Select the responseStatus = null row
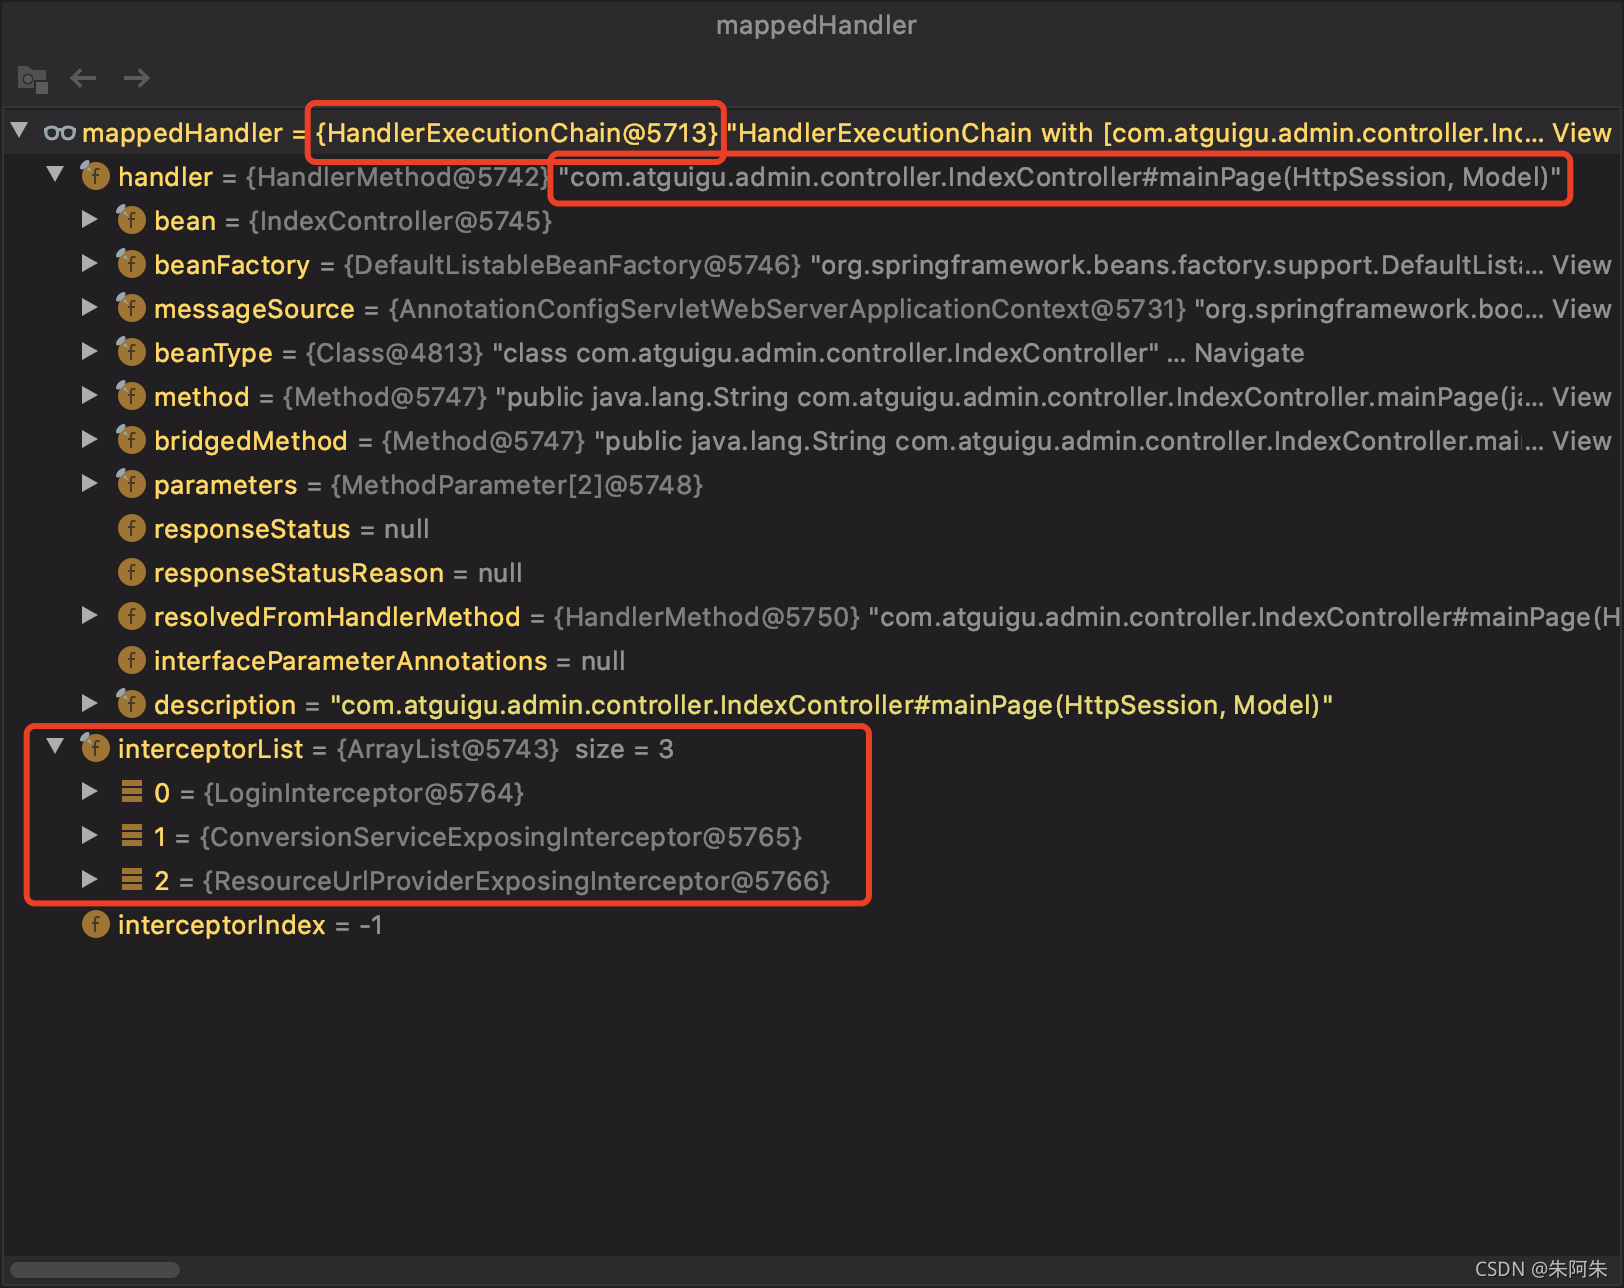 (x=812, y=529)
